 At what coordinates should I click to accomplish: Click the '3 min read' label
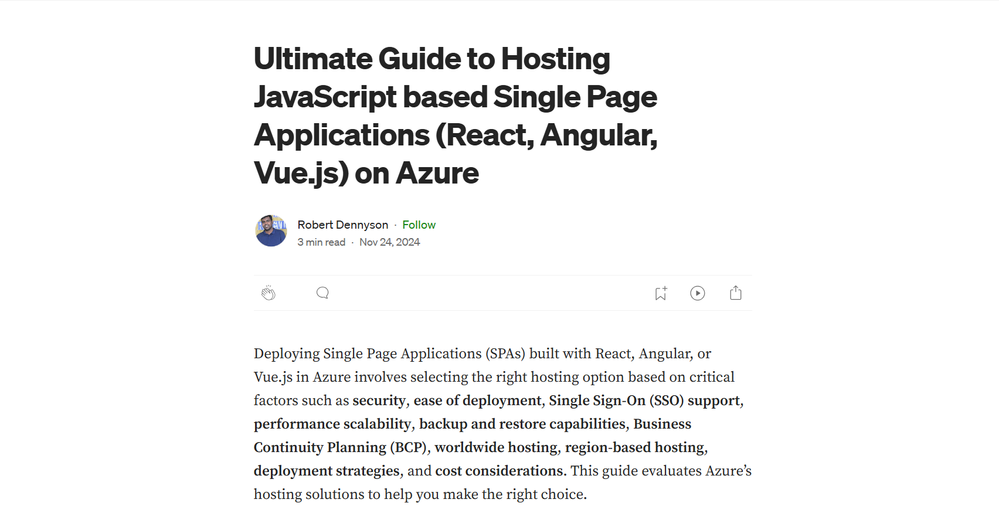(x=321, y=242)
